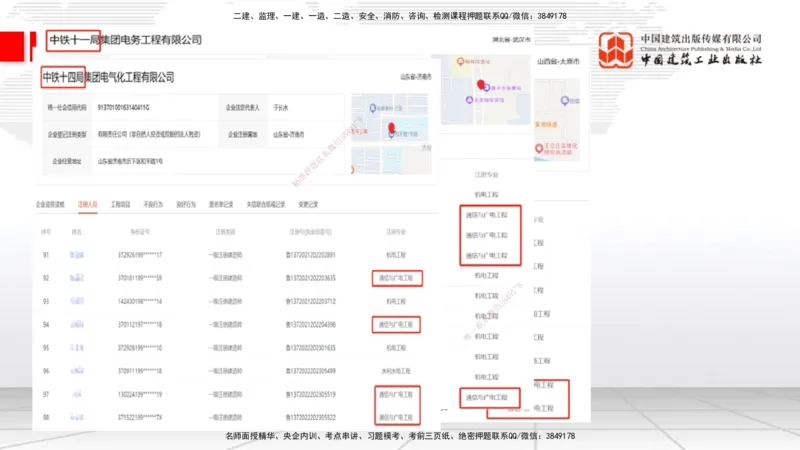
Task: Click the 注册专业 column header in the main table
Action: [396, 232]
